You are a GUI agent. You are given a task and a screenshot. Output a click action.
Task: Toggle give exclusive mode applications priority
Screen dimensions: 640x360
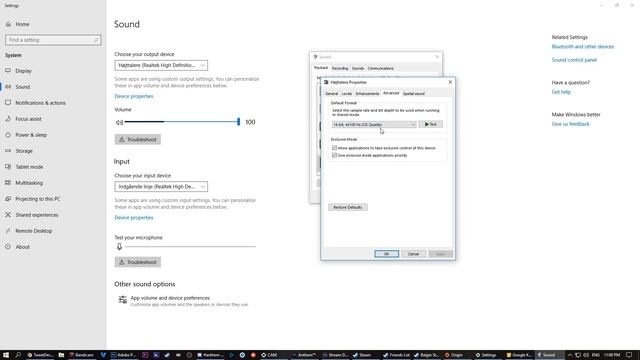click(x=334, y=155)
